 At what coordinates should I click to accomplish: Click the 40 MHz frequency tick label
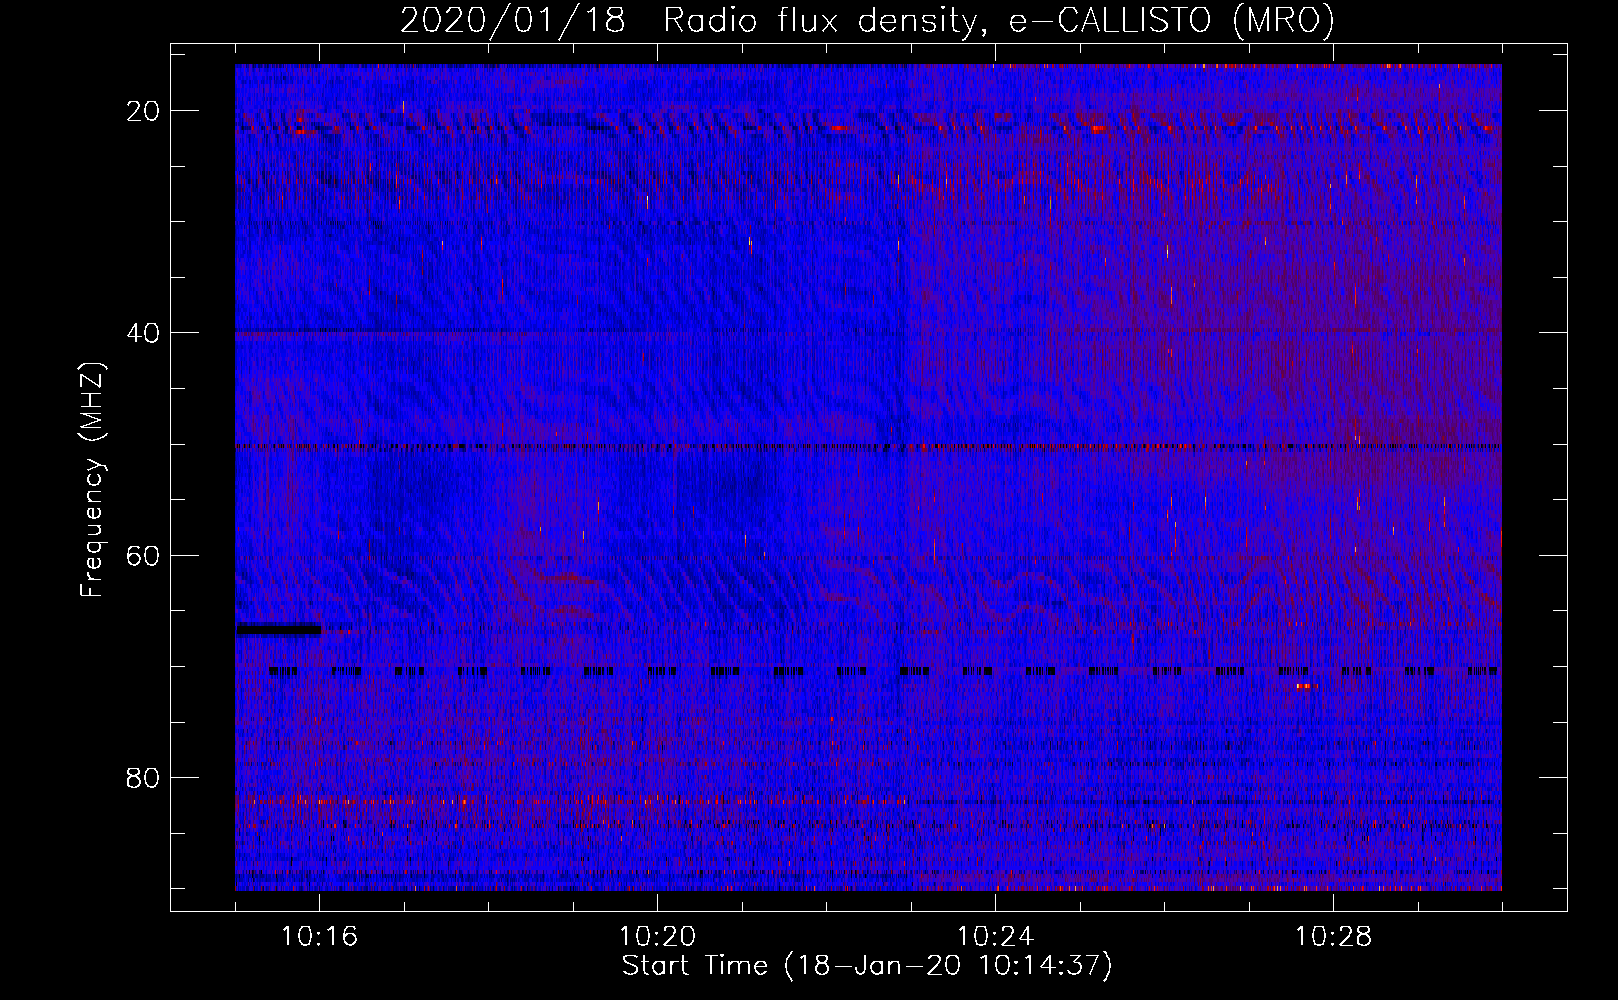(143, 333)
